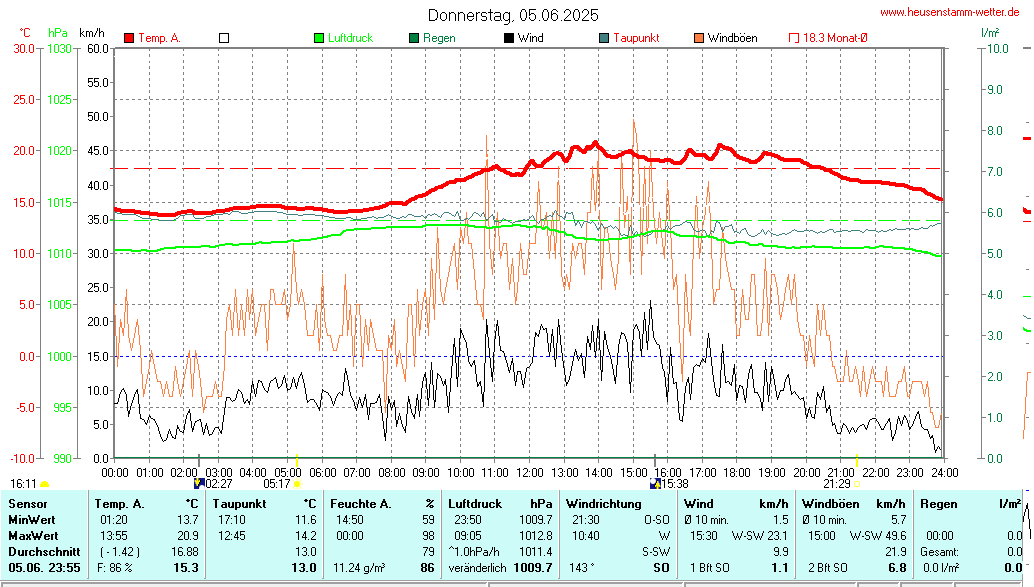Click the teal Taupunkt legend square
This screenshot has height=587, width=1034.
coord(604,38)
